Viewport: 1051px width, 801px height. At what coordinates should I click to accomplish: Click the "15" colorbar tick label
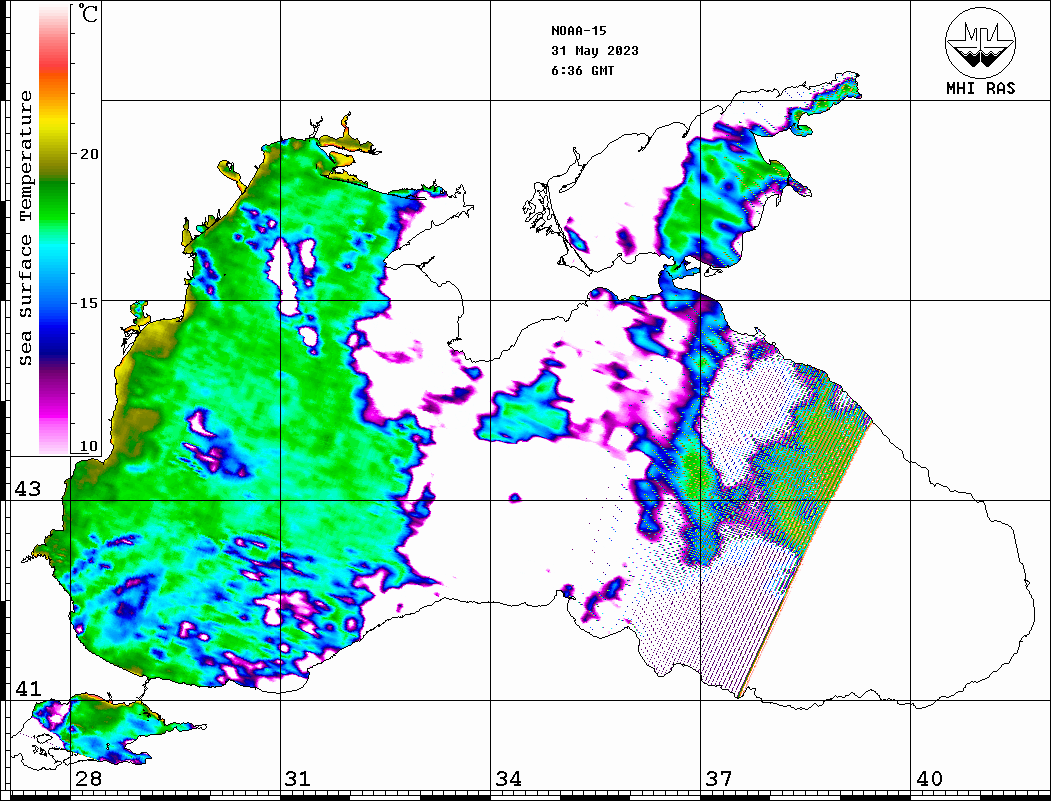(89, 303)
